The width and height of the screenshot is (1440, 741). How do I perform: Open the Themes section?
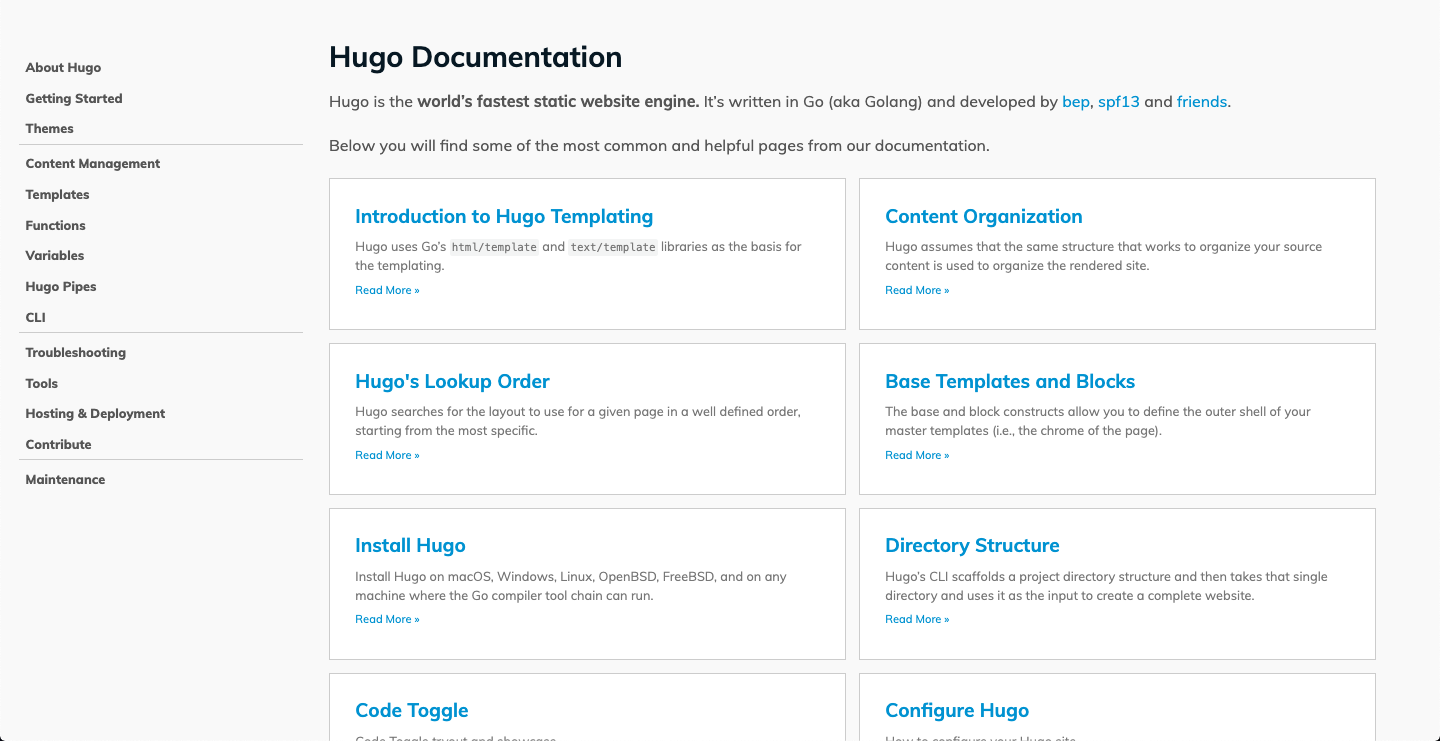49,128
